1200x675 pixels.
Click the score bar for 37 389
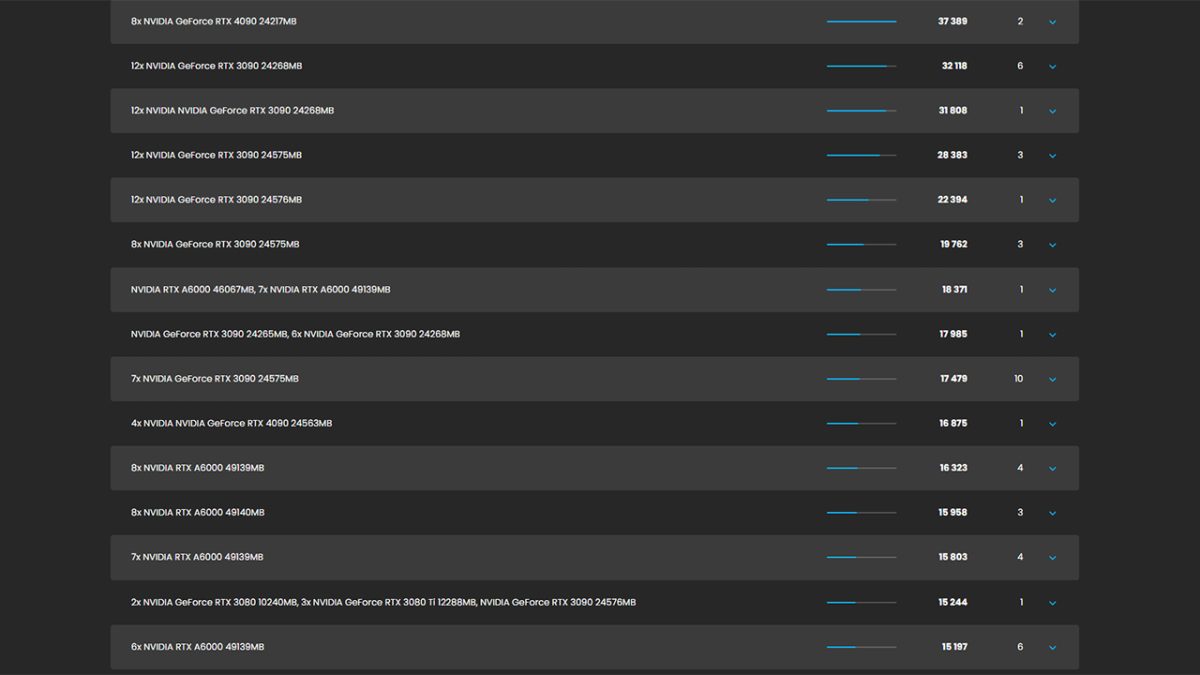tap(861, 21)
